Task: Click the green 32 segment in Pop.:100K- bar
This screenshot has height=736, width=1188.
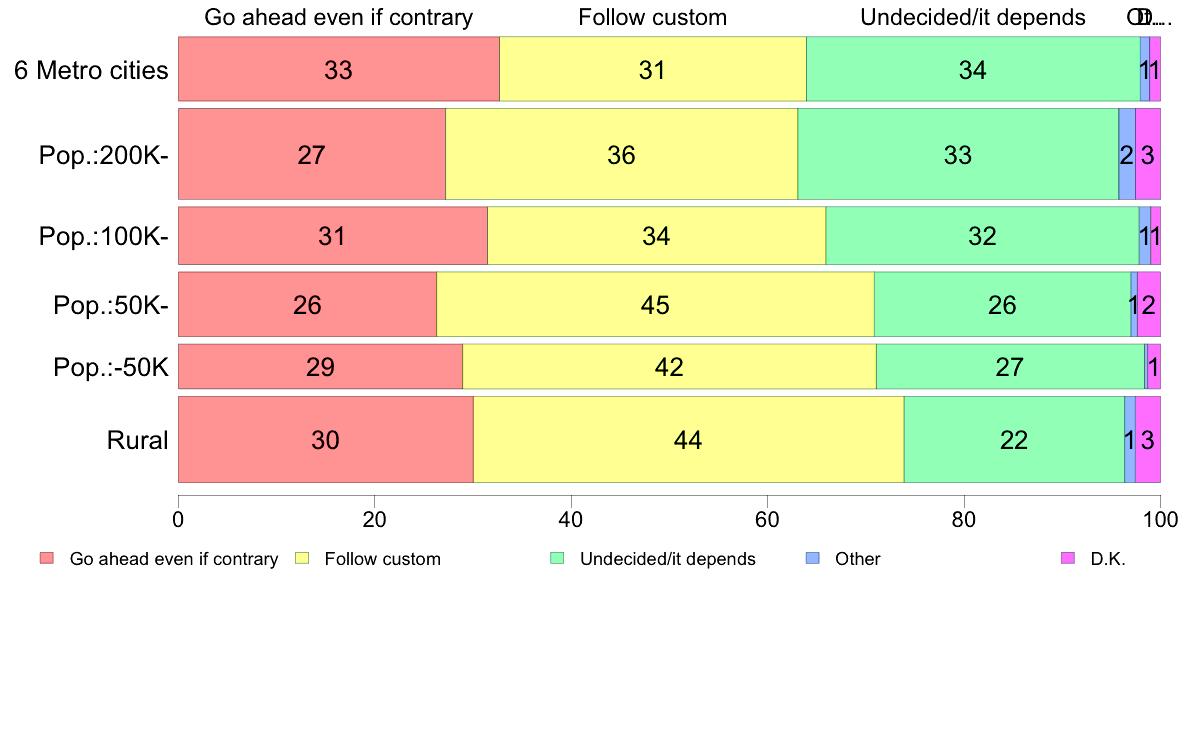Action: [x=982, y=236]
